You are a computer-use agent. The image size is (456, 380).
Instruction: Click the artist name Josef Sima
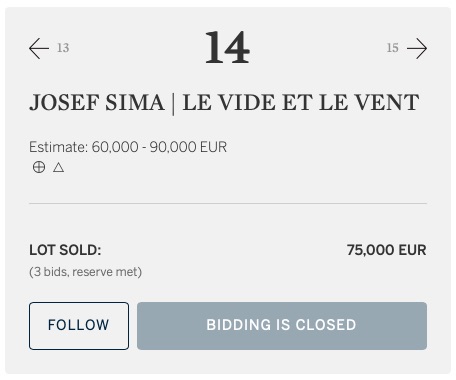[x=97, y=102]
